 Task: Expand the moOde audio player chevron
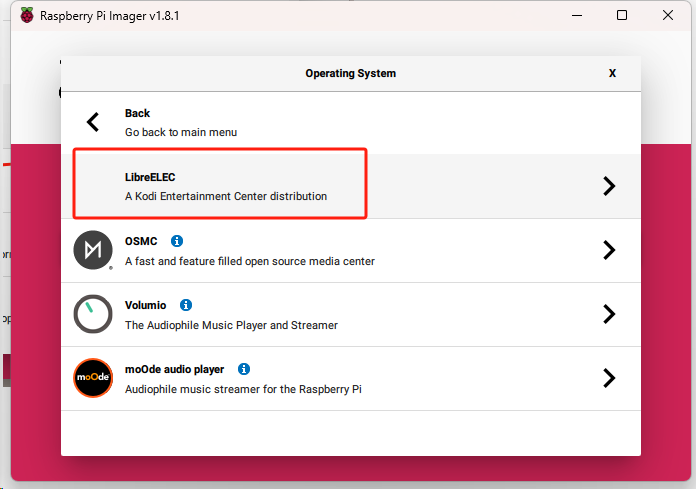click(609, 378)
